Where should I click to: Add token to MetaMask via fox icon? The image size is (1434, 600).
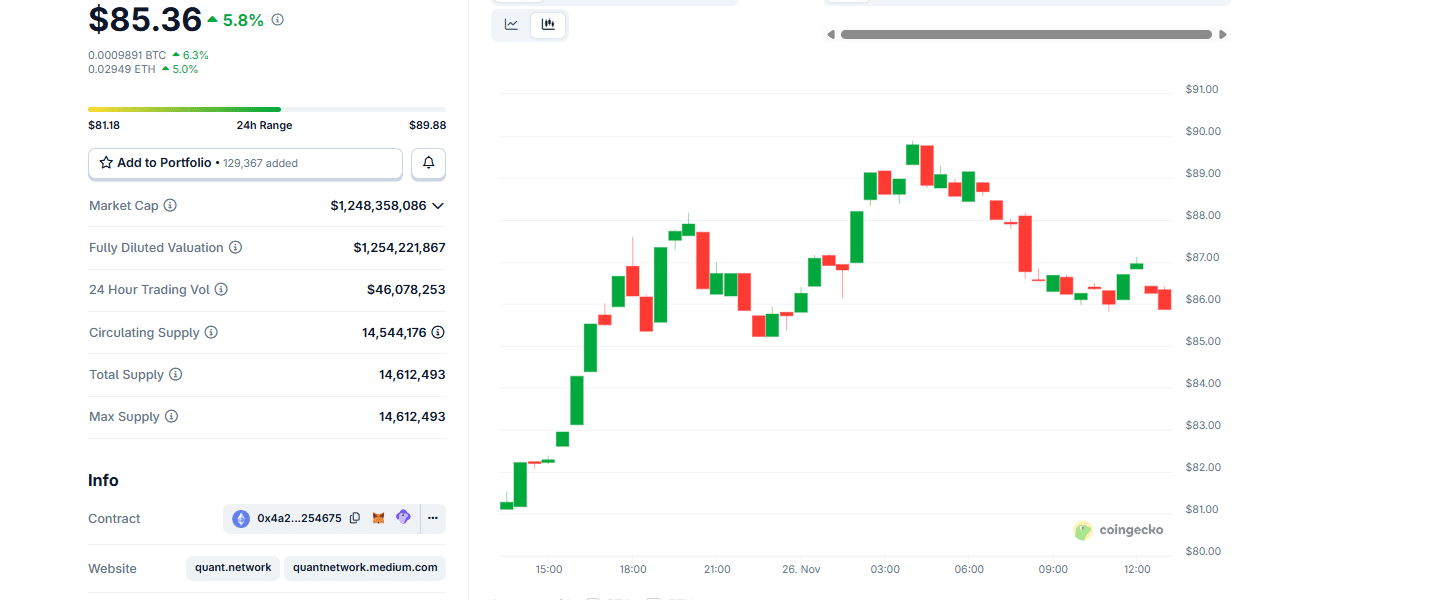click(x=379, y=518)
